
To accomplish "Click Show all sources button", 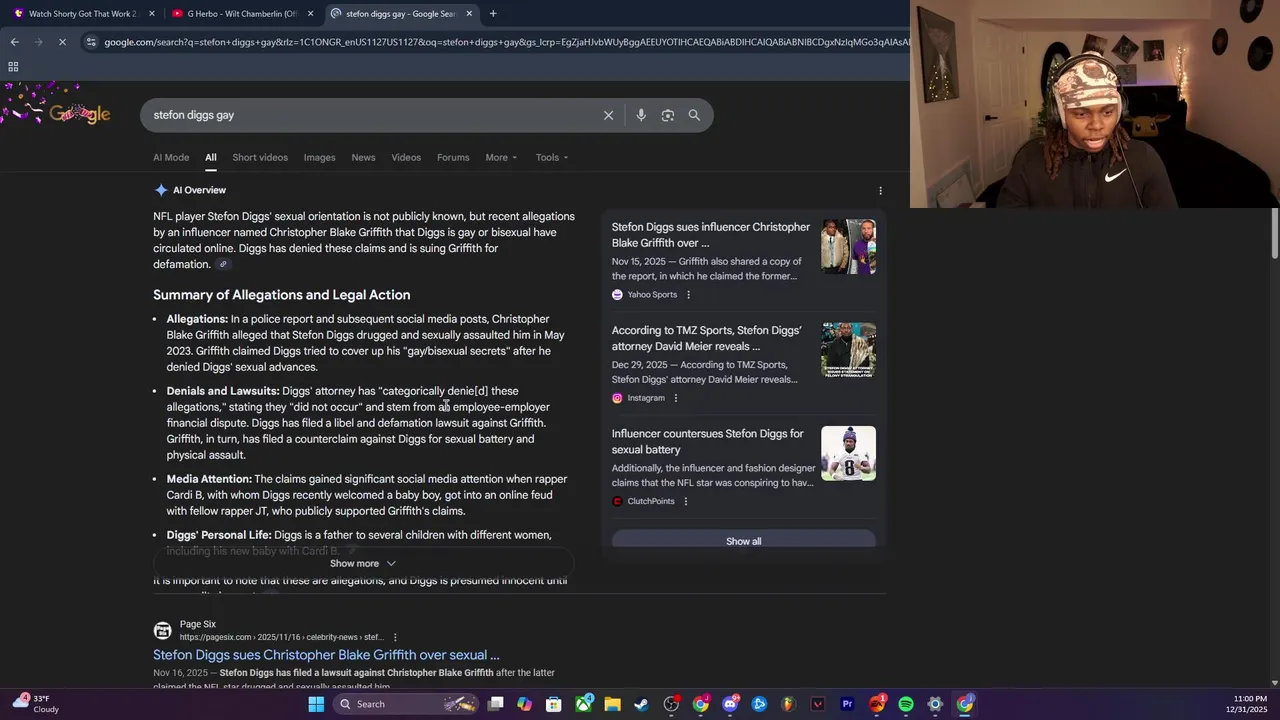I will (744, 541).
